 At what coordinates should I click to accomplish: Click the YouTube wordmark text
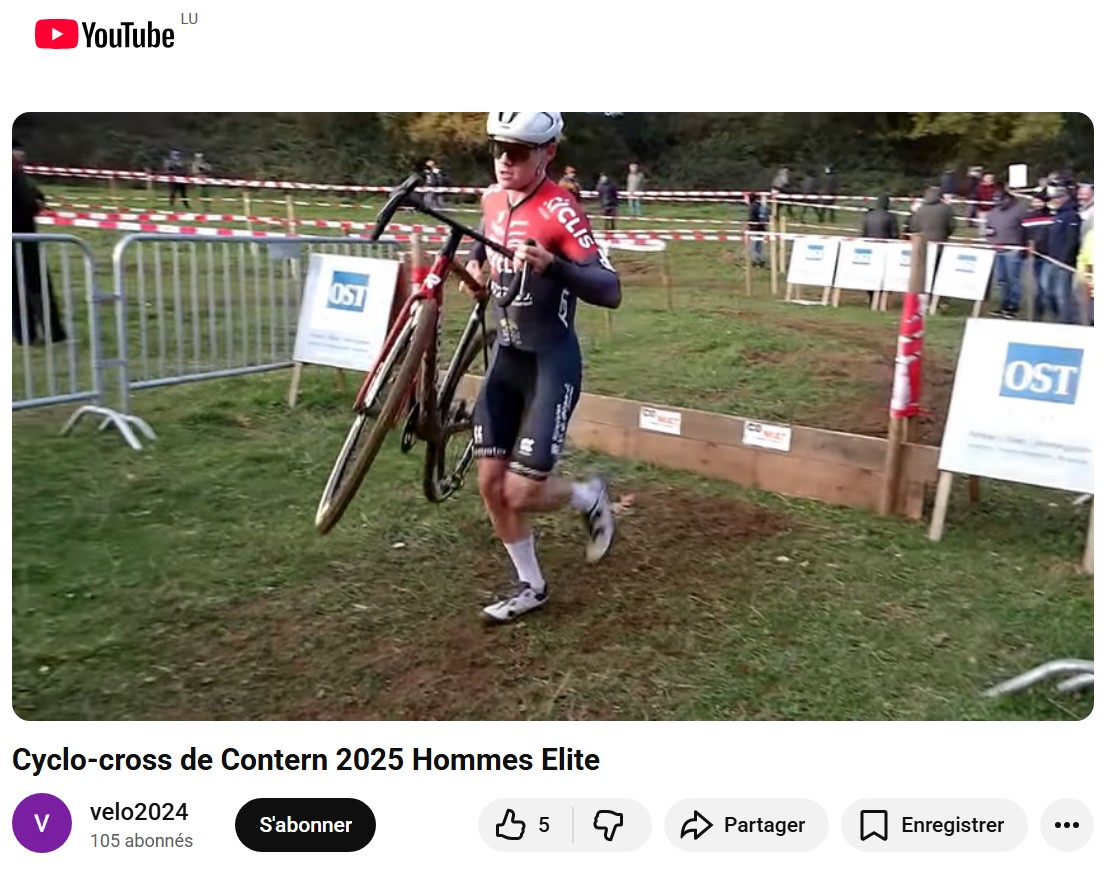click(x=128, y=35)
